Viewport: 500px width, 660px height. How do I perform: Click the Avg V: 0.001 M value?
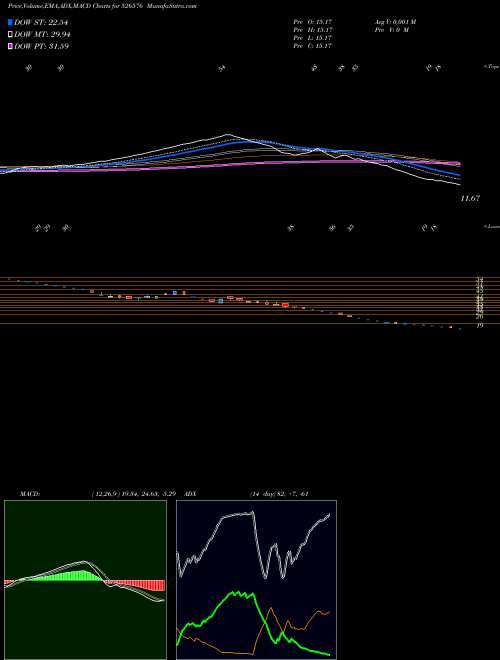[x=395, y=21]
